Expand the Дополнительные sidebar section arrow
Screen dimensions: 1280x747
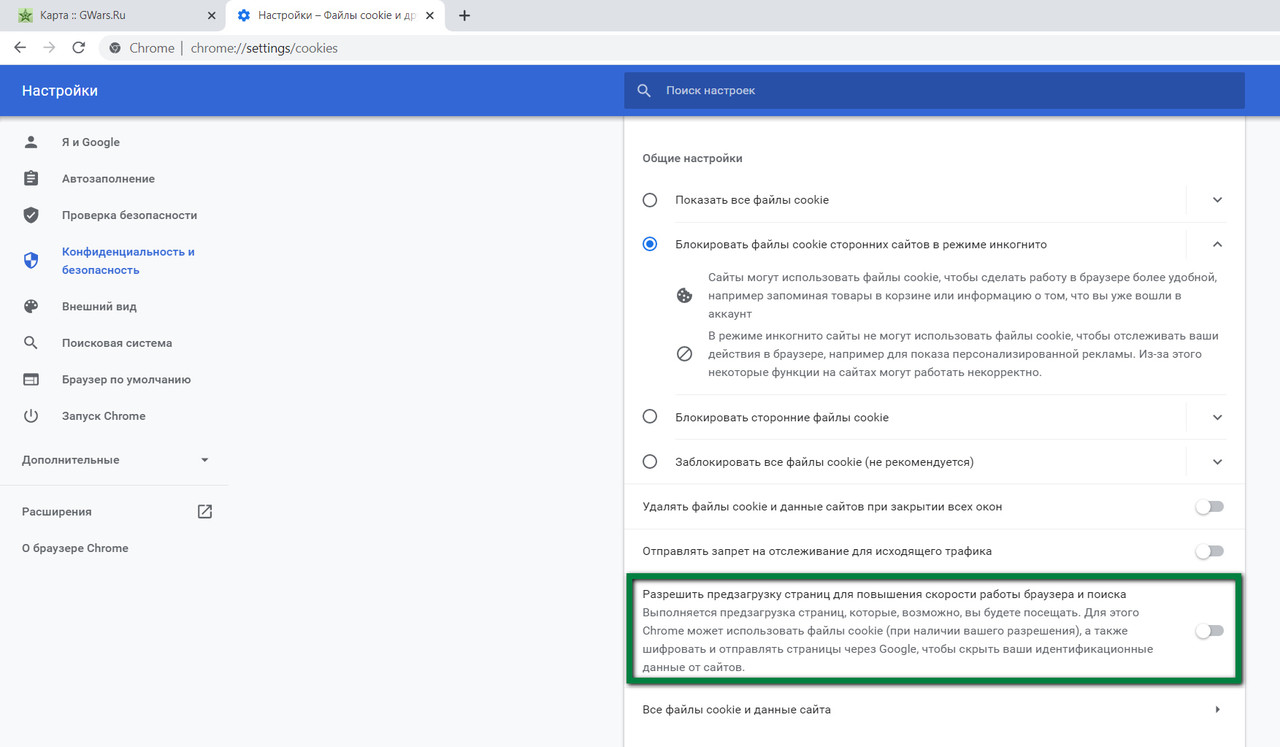pyautogui.click(x=205, y=460)
